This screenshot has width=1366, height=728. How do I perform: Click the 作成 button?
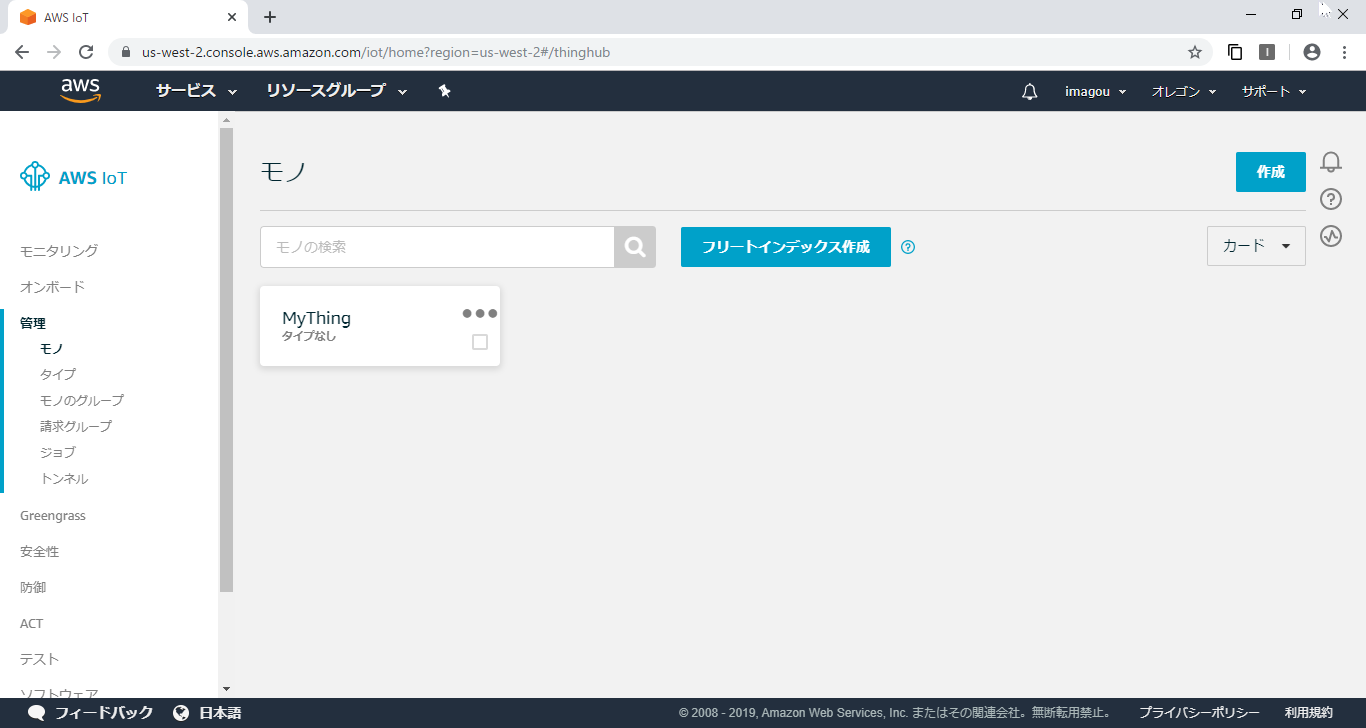(x=1270, y=171)
